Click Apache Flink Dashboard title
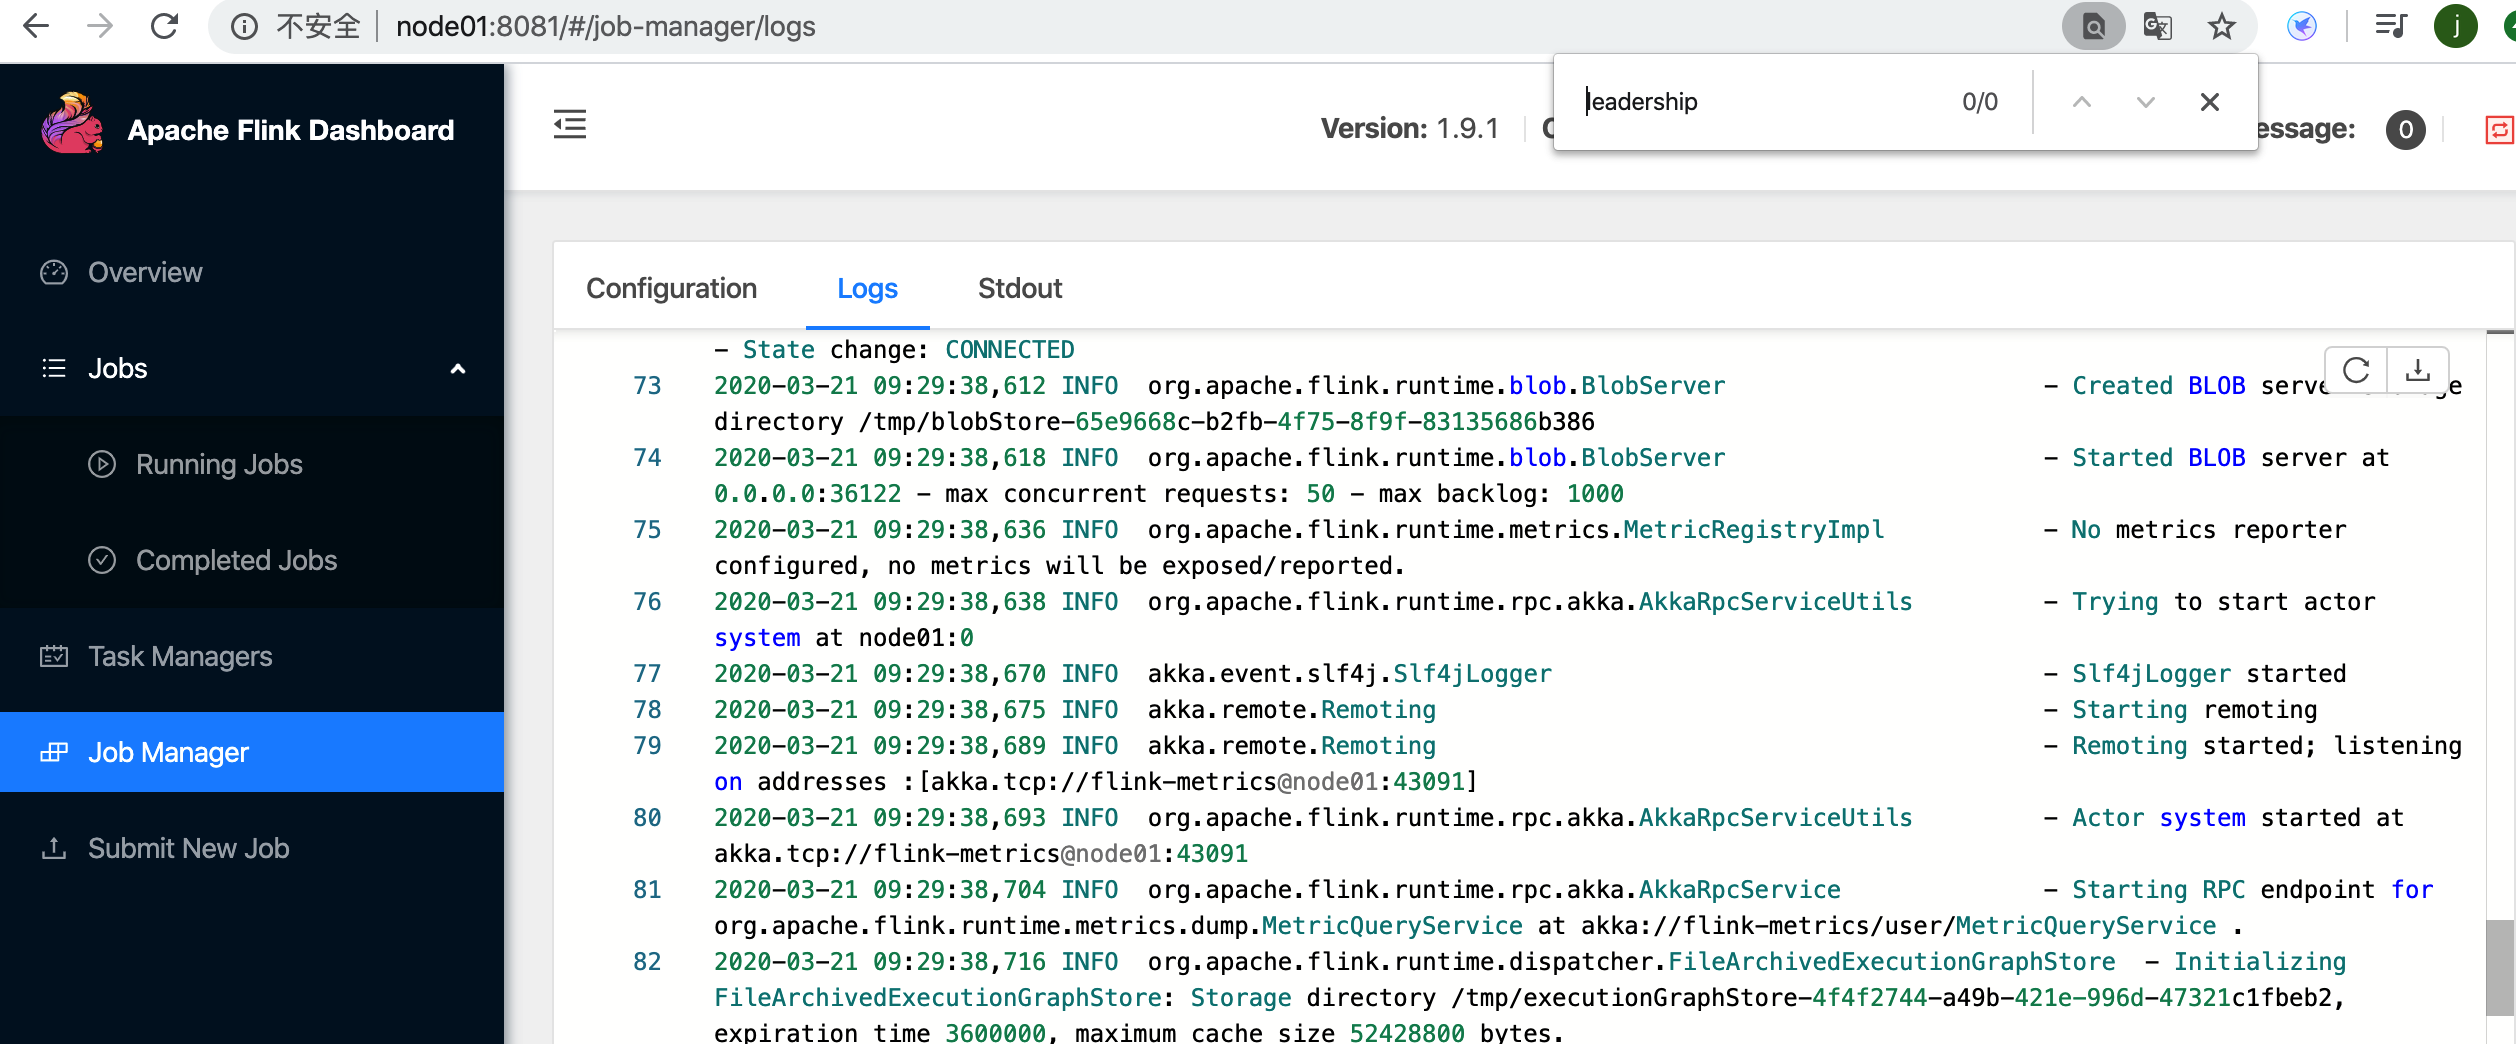The width and height of the screenshot is (2516, 1044). (291, 130)
